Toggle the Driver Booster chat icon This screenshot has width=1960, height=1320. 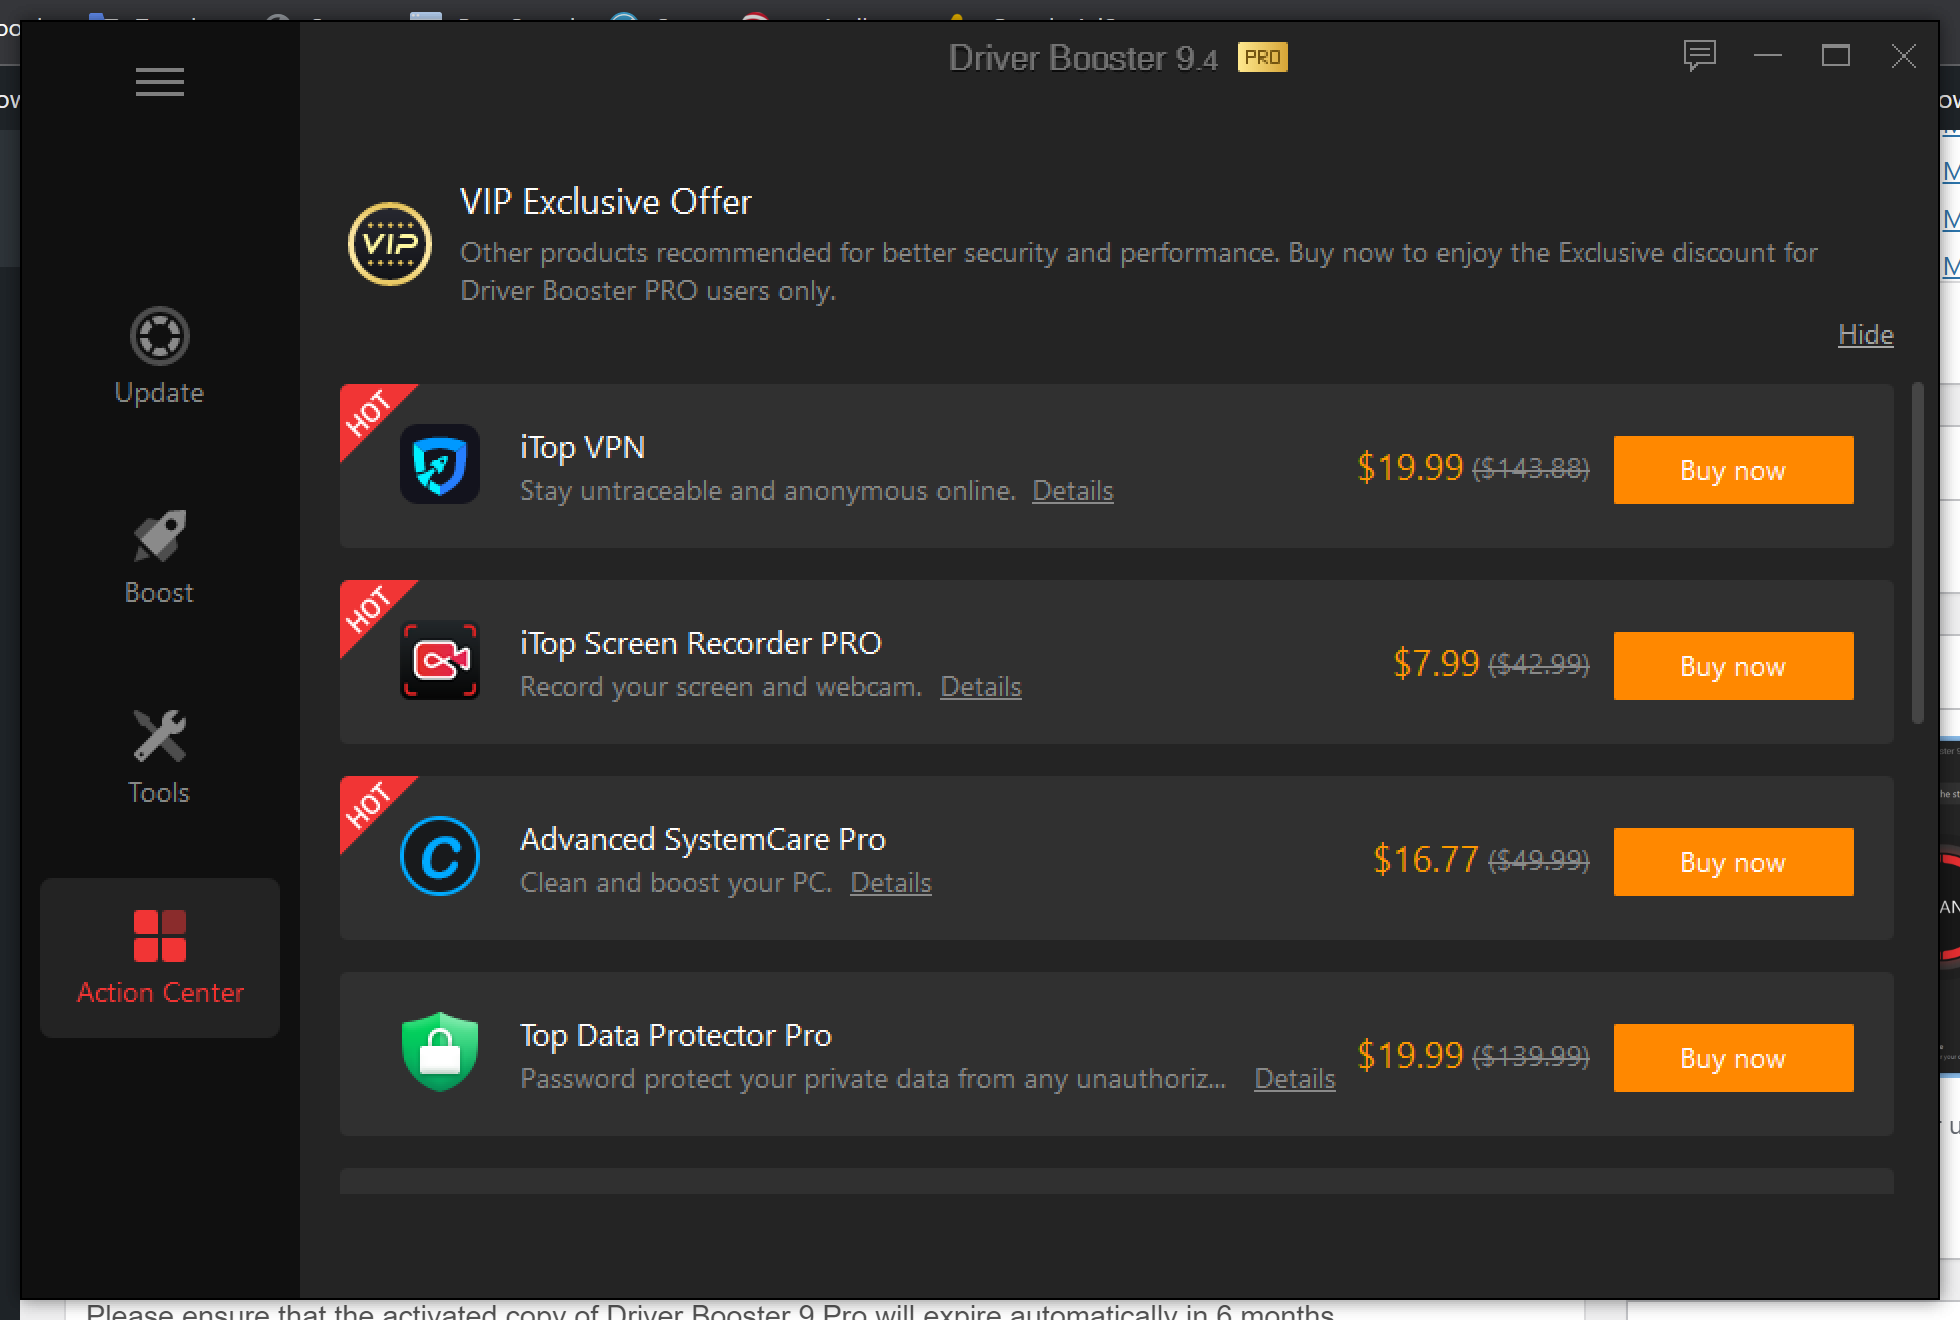(1699, 55)
